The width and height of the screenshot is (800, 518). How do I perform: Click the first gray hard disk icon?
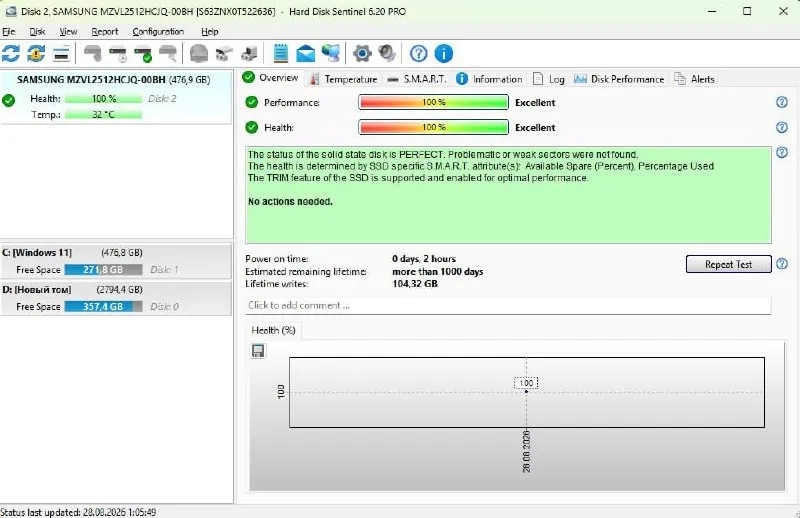click(x=93, y=53)
